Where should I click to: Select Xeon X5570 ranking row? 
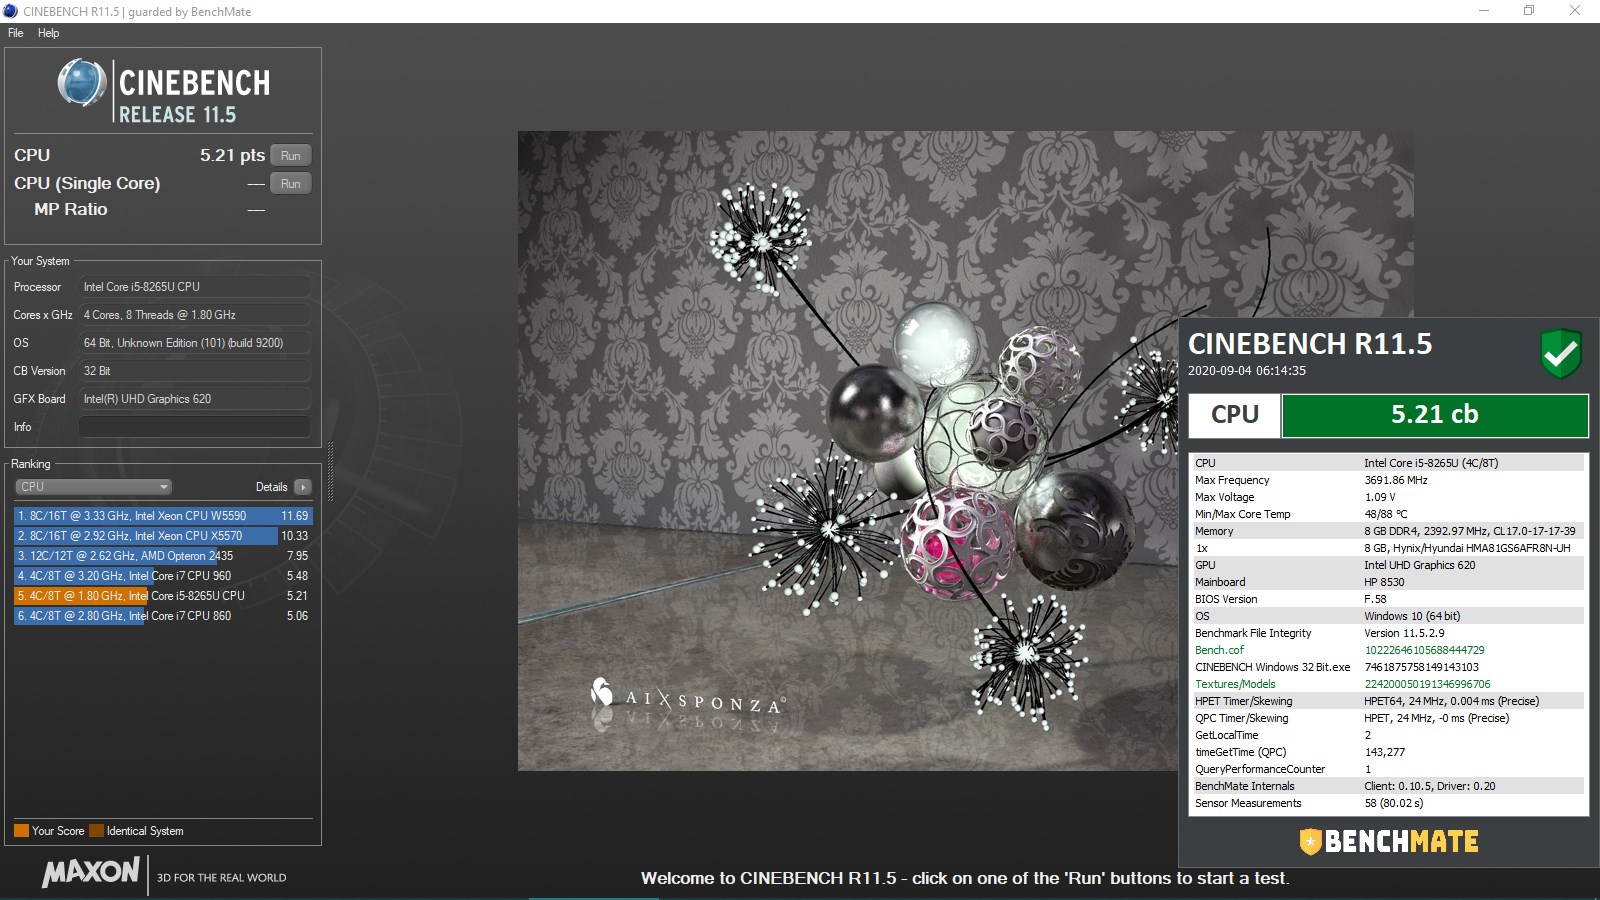163,536
